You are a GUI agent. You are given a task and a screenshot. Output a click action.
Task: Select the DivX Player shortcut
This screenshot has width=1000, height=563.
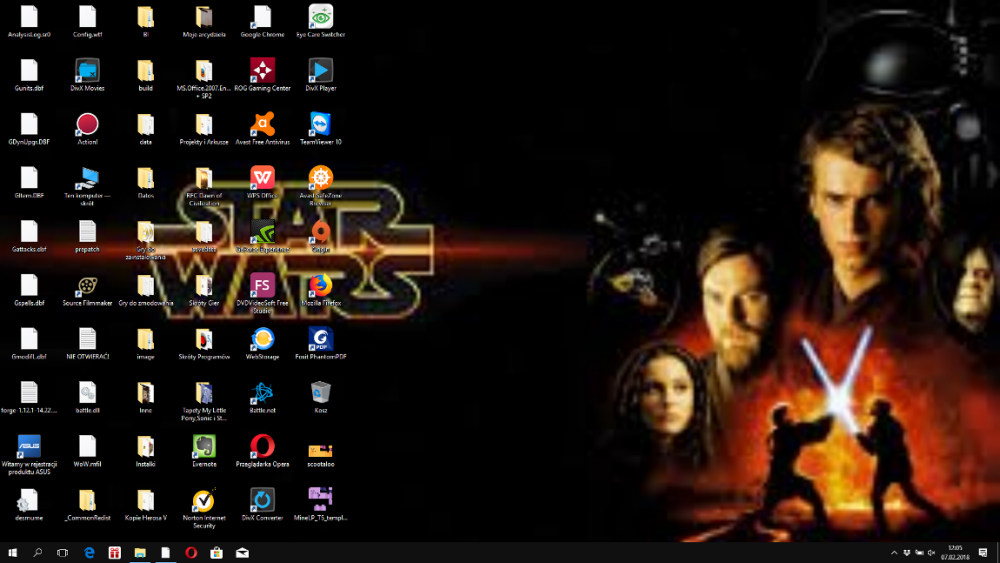click(320, 71)
